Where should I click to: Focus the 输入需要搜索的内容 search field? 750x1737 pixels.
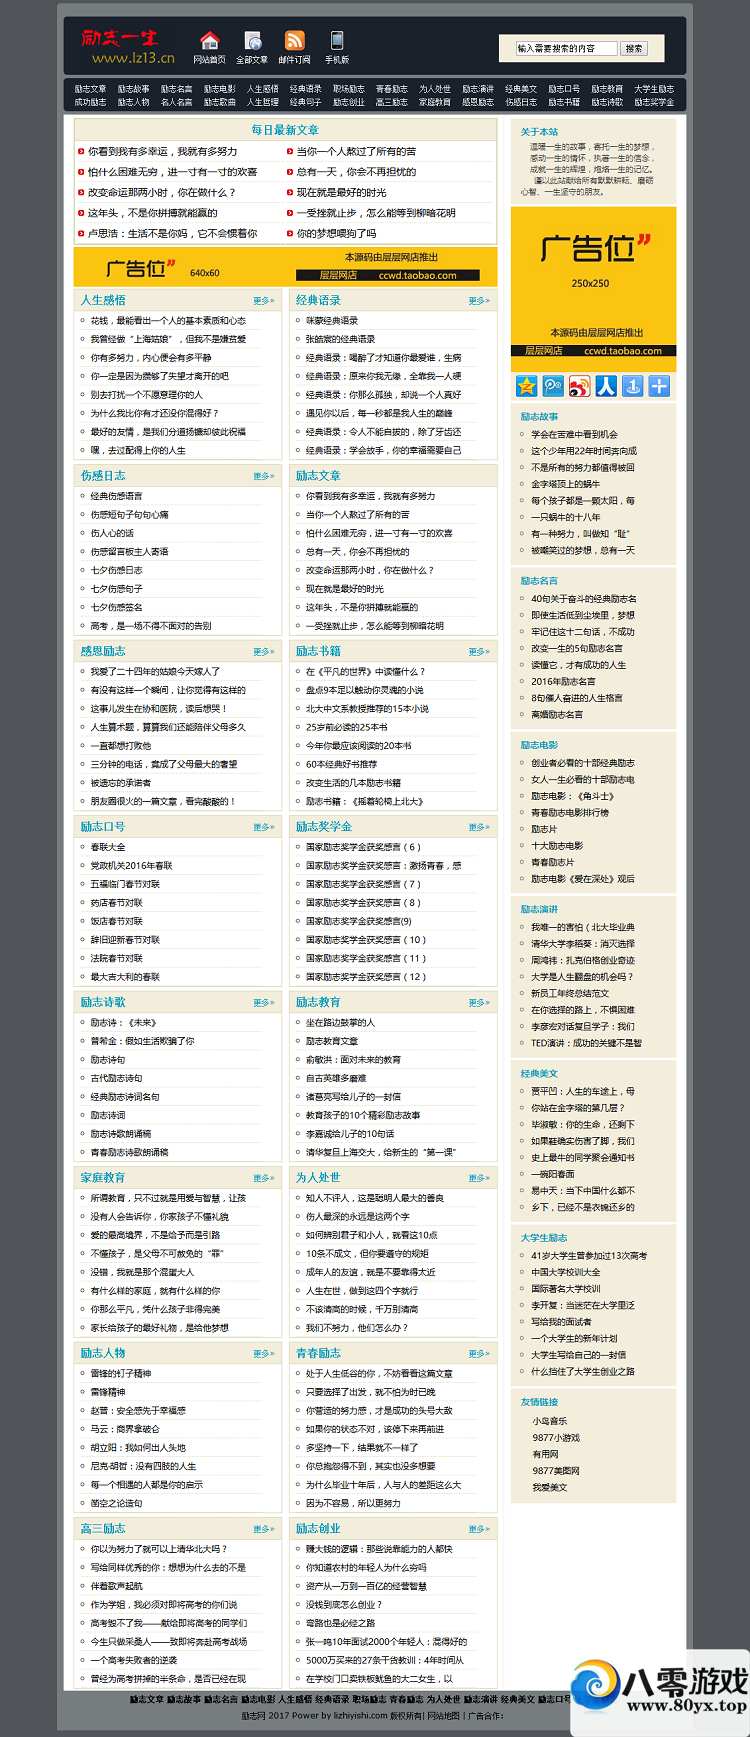coord(567,48)
